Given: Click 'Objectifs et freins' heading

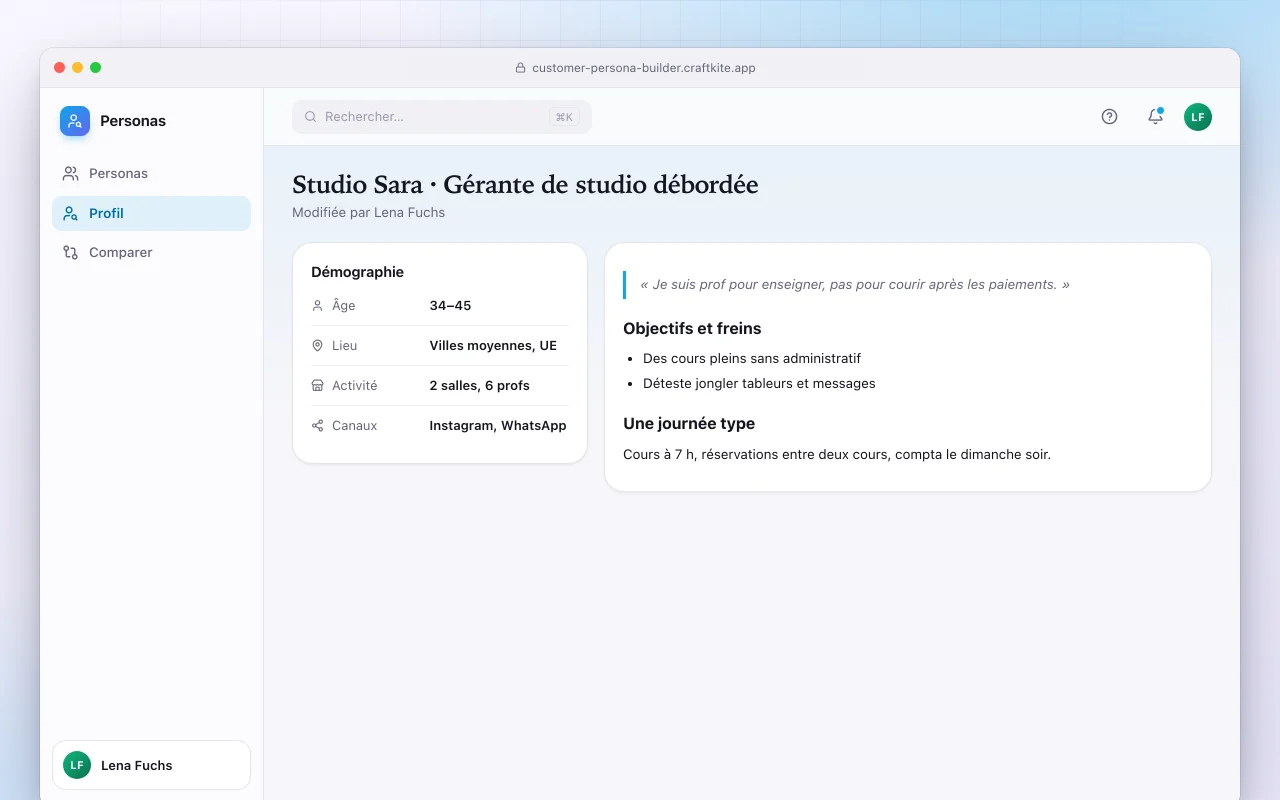Looking at the screenshot, I should [692, 329].
